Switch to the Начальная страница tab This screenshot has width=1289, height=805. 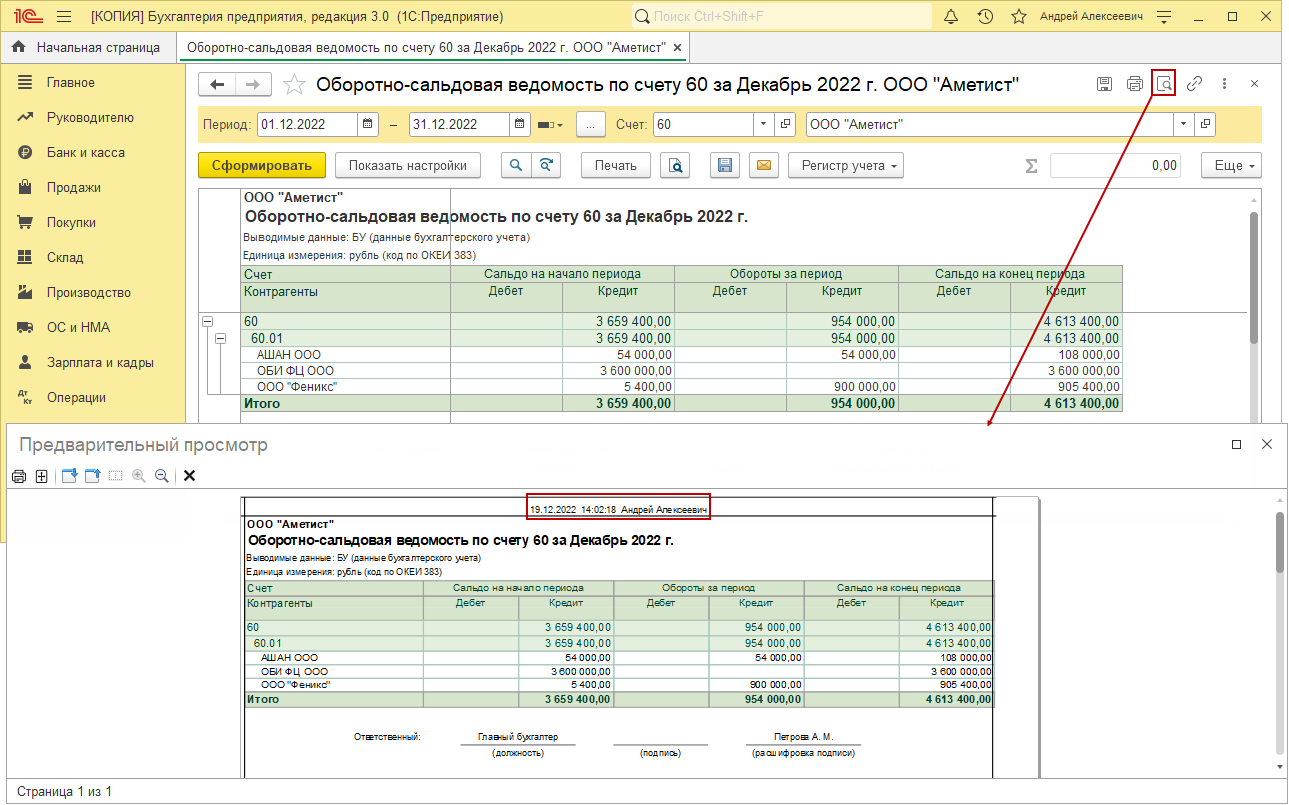[87, 47]
